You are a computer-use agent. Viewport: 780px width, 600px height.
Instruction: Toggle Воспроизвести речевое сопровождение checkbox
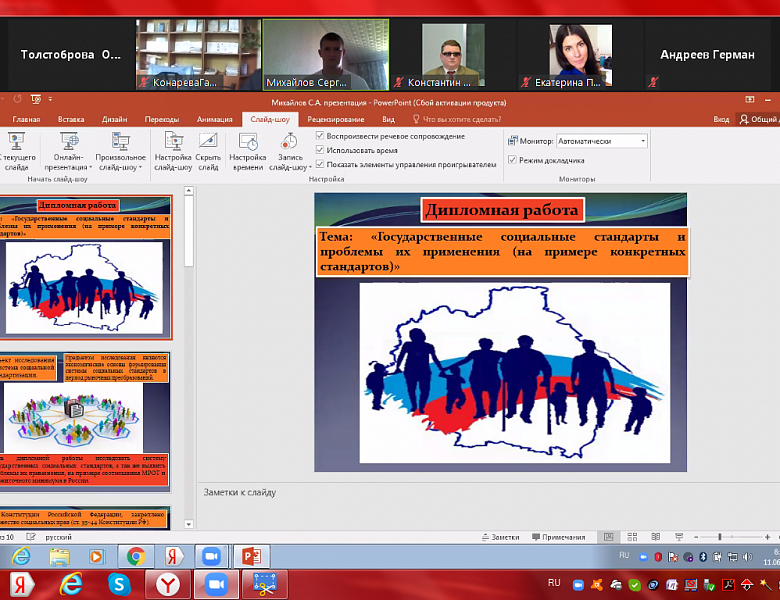pos(320,136)
